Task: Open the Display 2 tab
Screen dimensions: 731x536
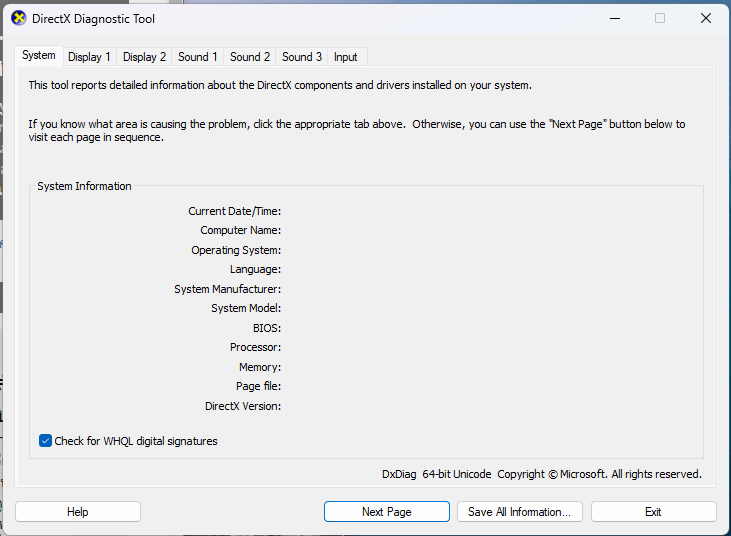Action: 144,57
